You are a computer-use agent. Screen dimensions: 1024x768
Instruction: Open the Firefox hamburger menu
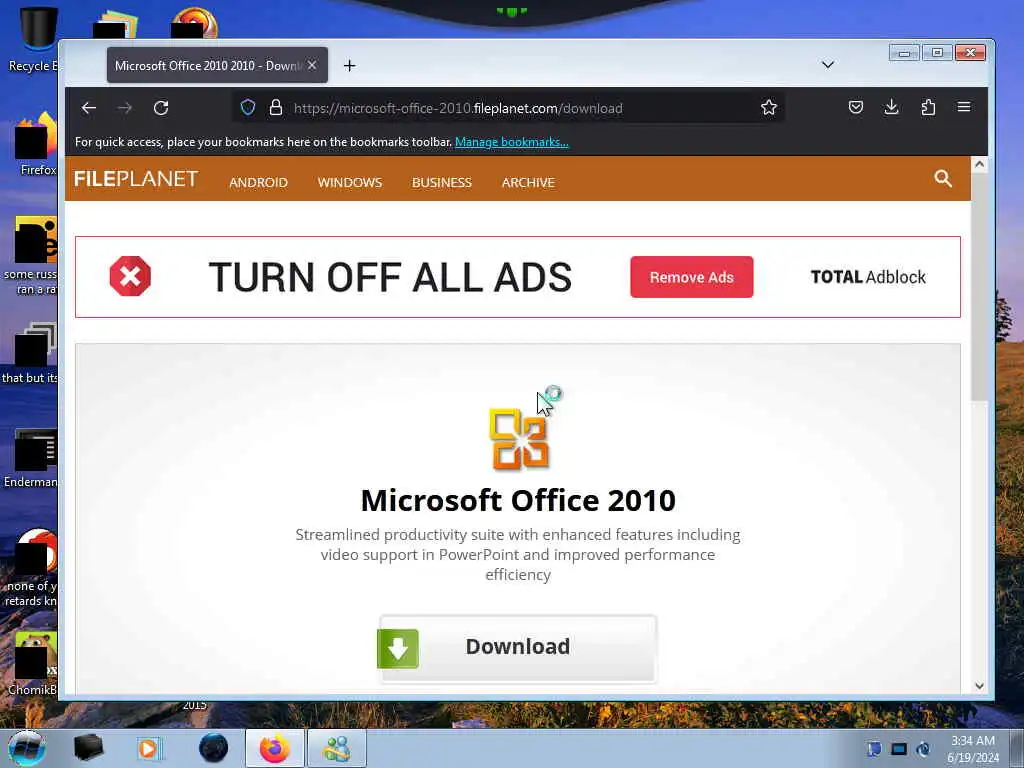964,106
